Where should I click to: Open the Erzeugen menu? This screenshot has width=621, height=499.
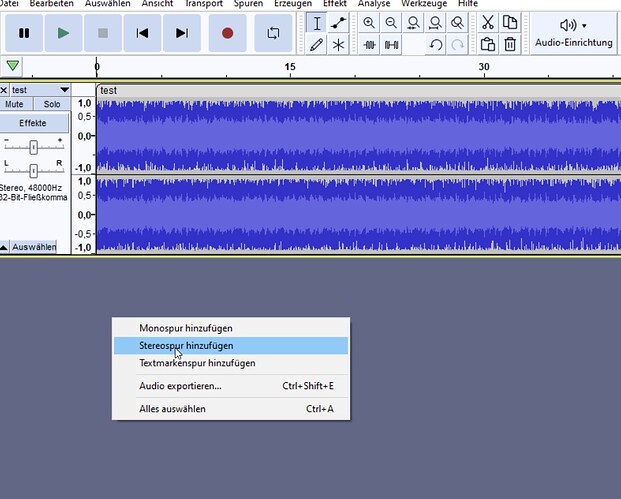293,4
